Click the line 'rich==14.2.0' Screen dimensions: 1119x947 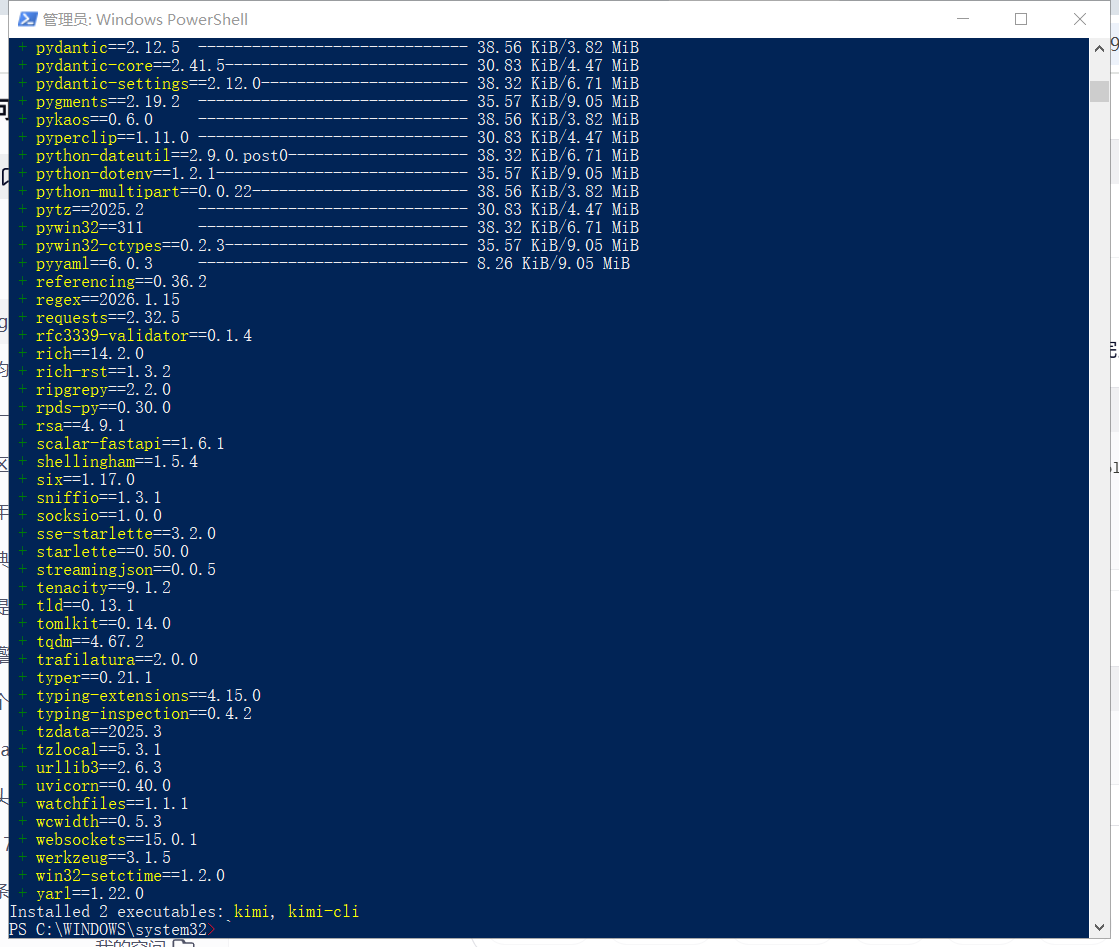point(90,353)
